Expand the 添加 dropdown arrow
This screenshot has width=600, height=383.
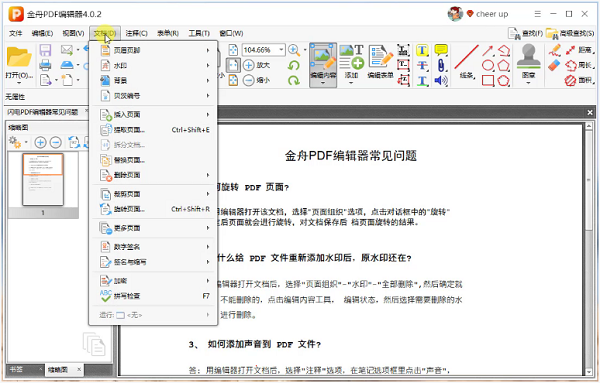[351, 83]
